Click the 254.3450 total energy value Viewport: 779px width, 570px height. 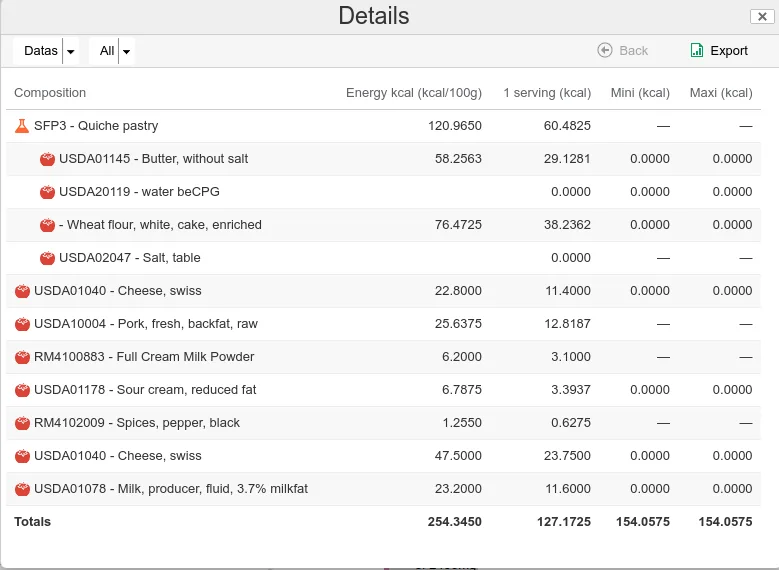pyautogui.click(x=455, y=522)
